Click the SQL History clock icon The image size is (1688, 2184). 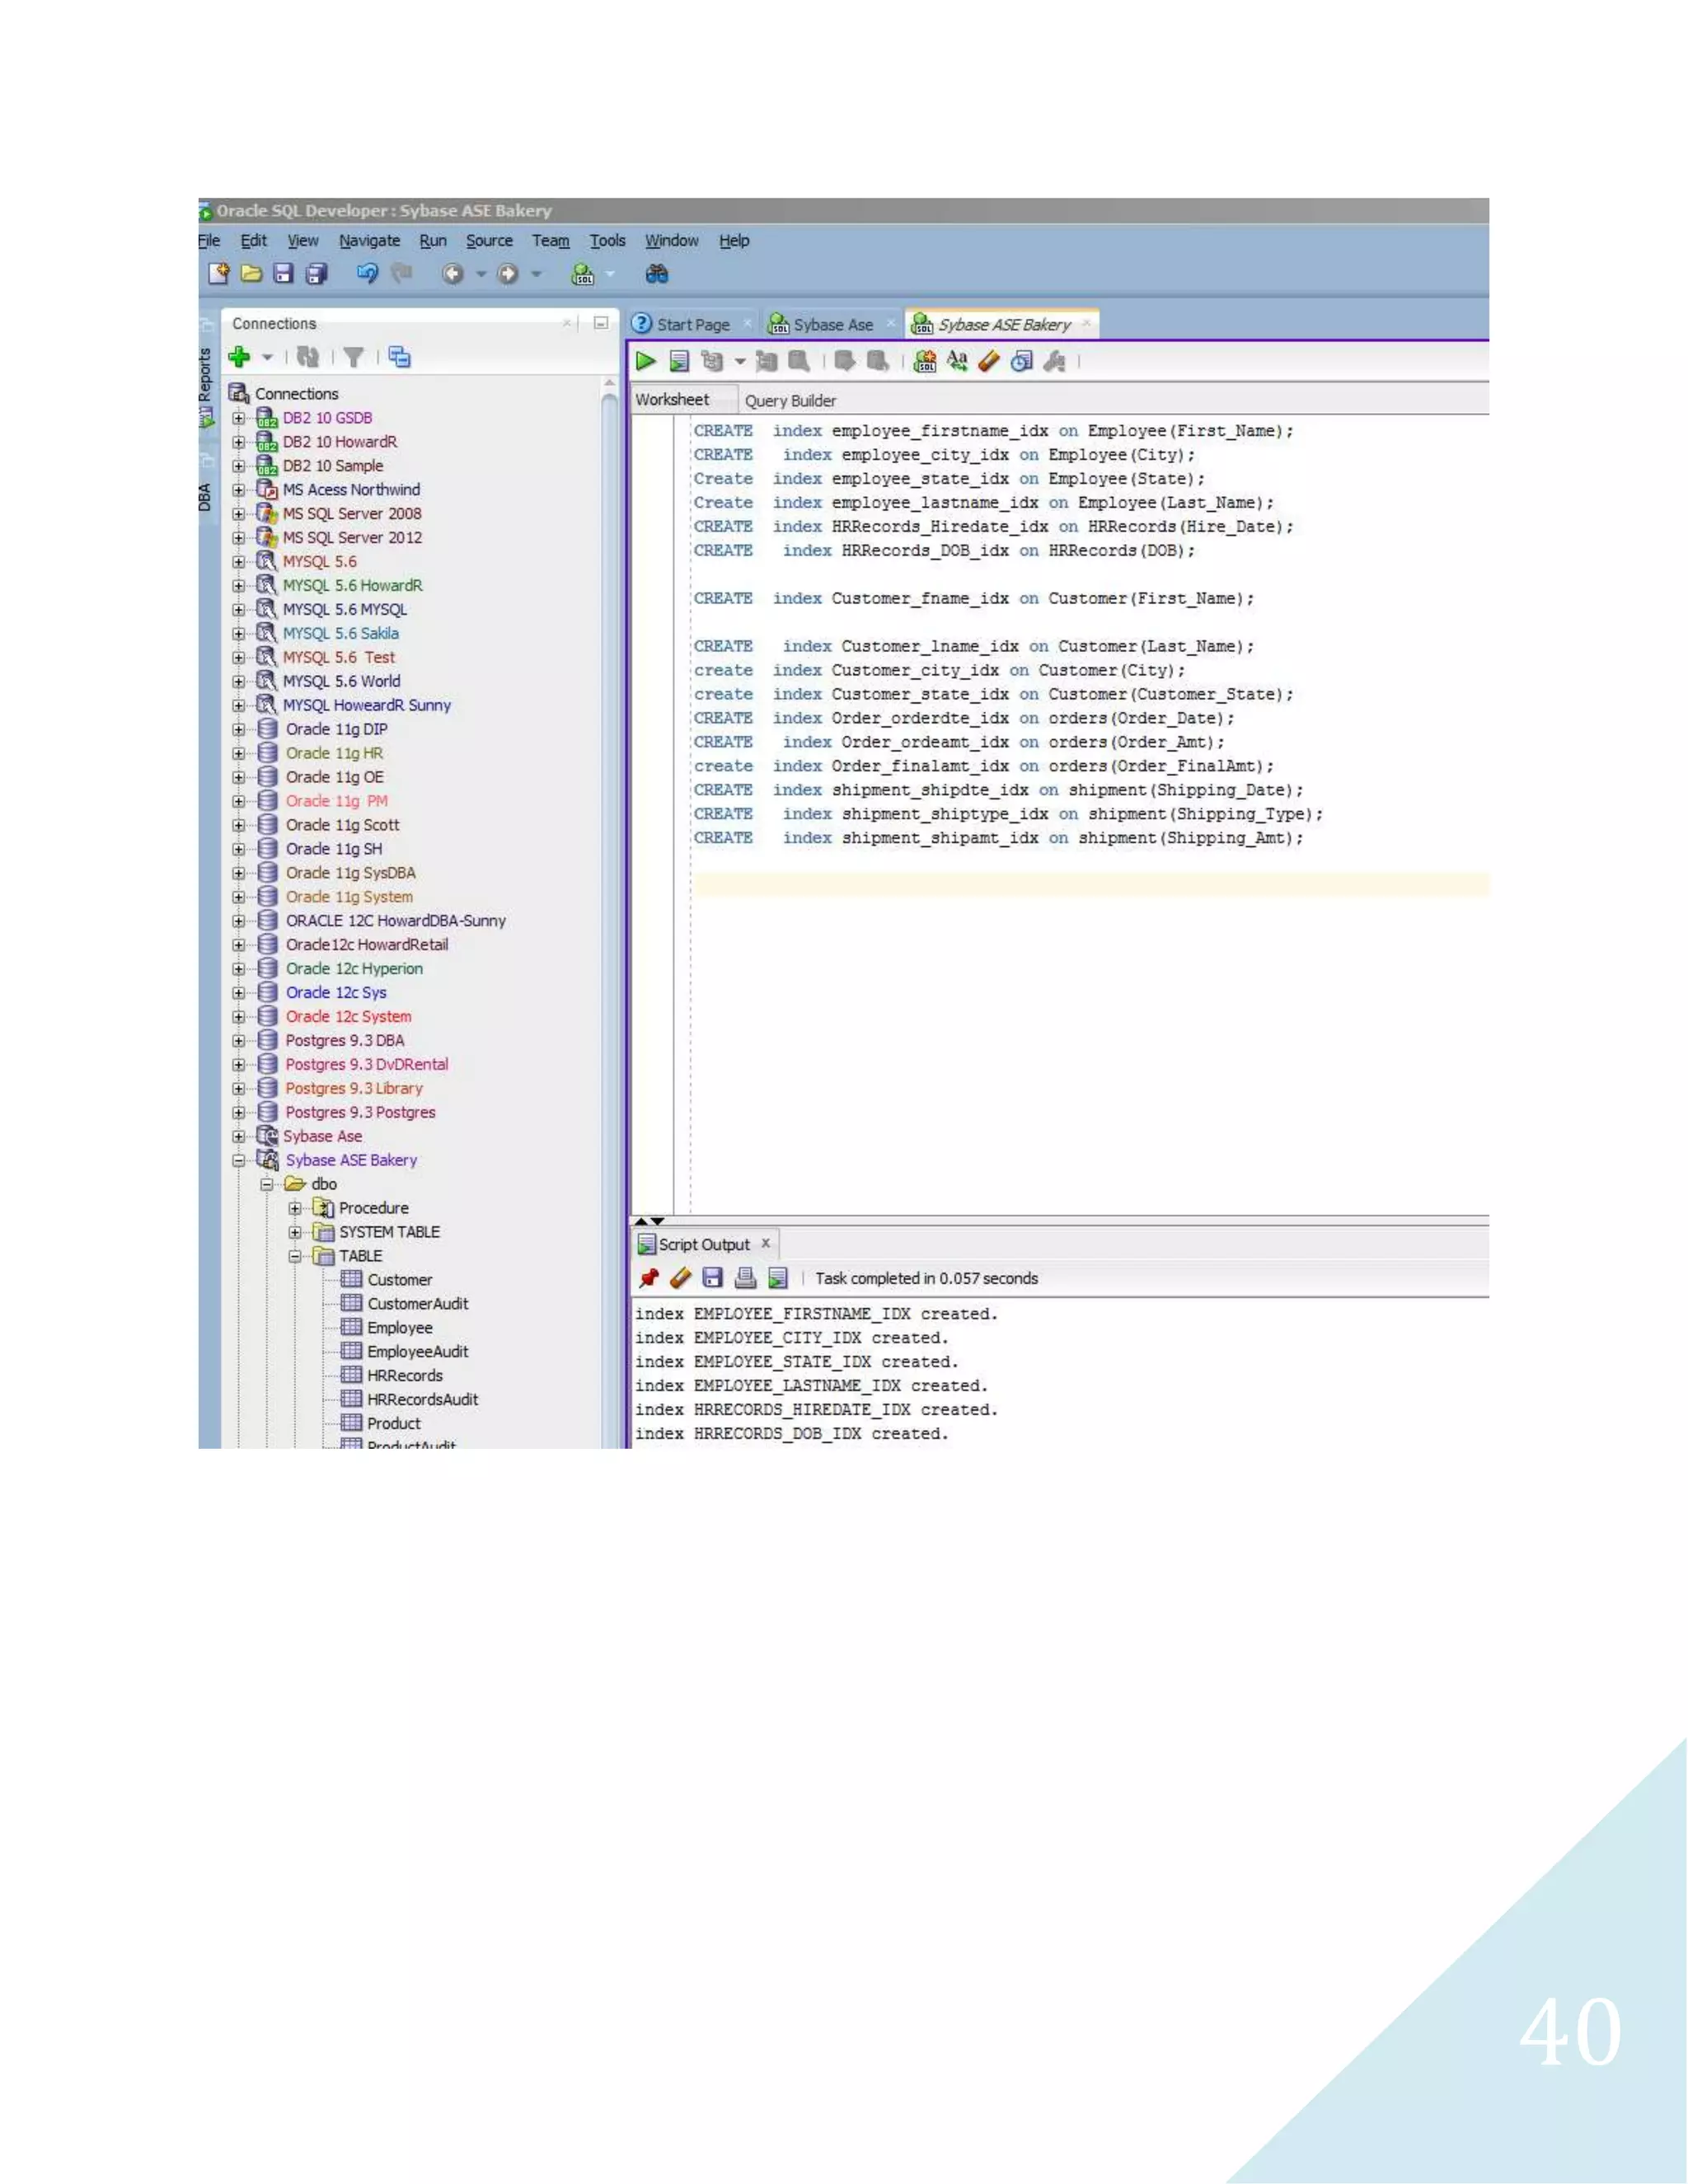(x=1021, y=361)
